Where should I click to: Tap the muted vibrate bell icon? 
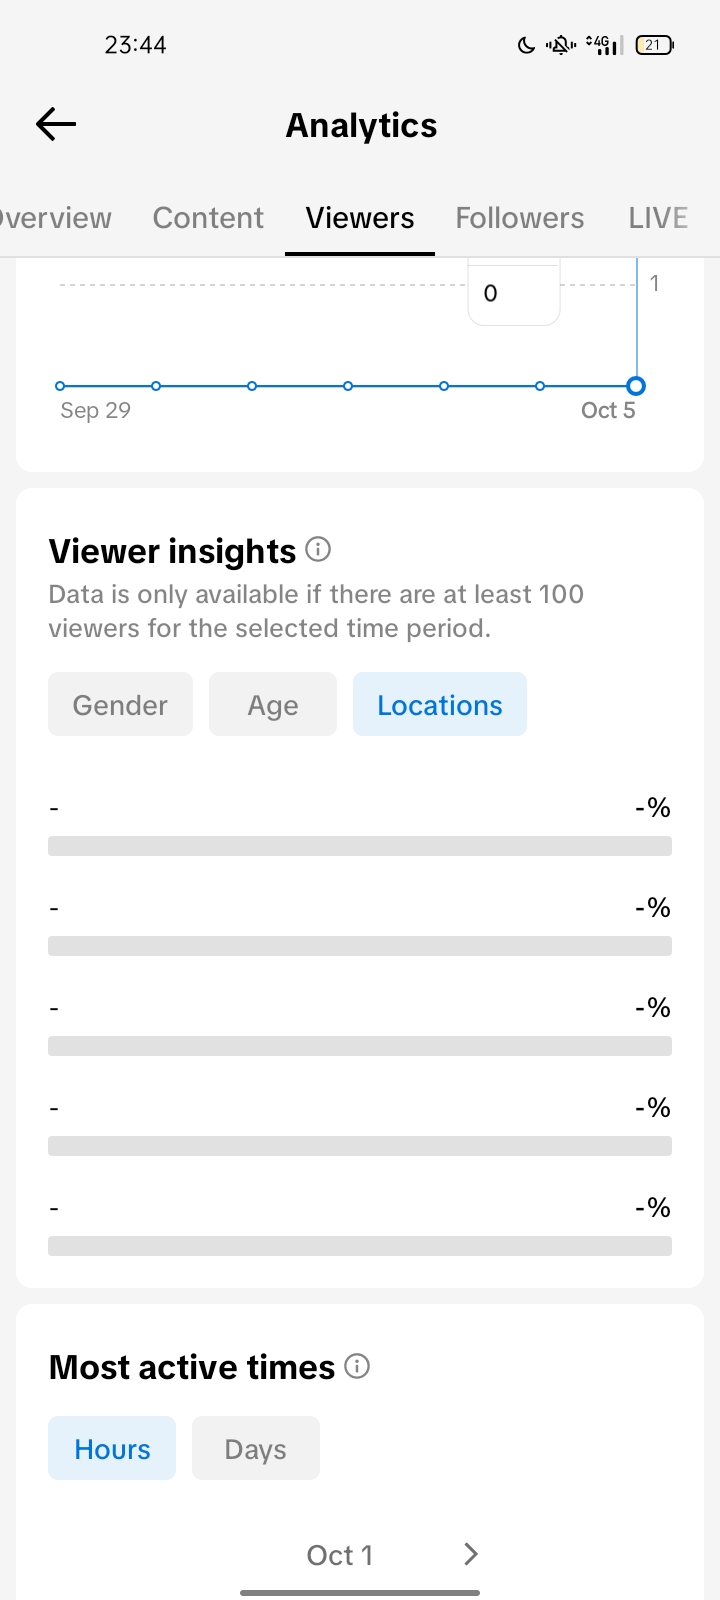(561, 45)
